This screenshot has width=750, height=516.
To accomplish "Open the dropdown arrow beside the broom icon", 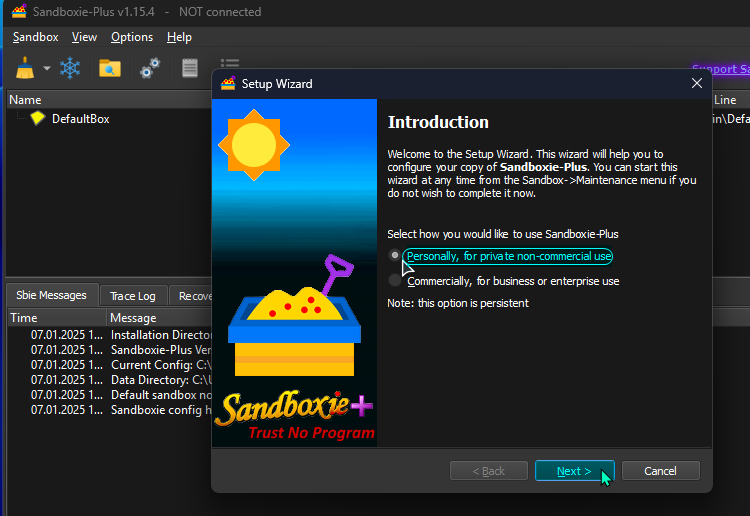I will (x=46, y=68).
